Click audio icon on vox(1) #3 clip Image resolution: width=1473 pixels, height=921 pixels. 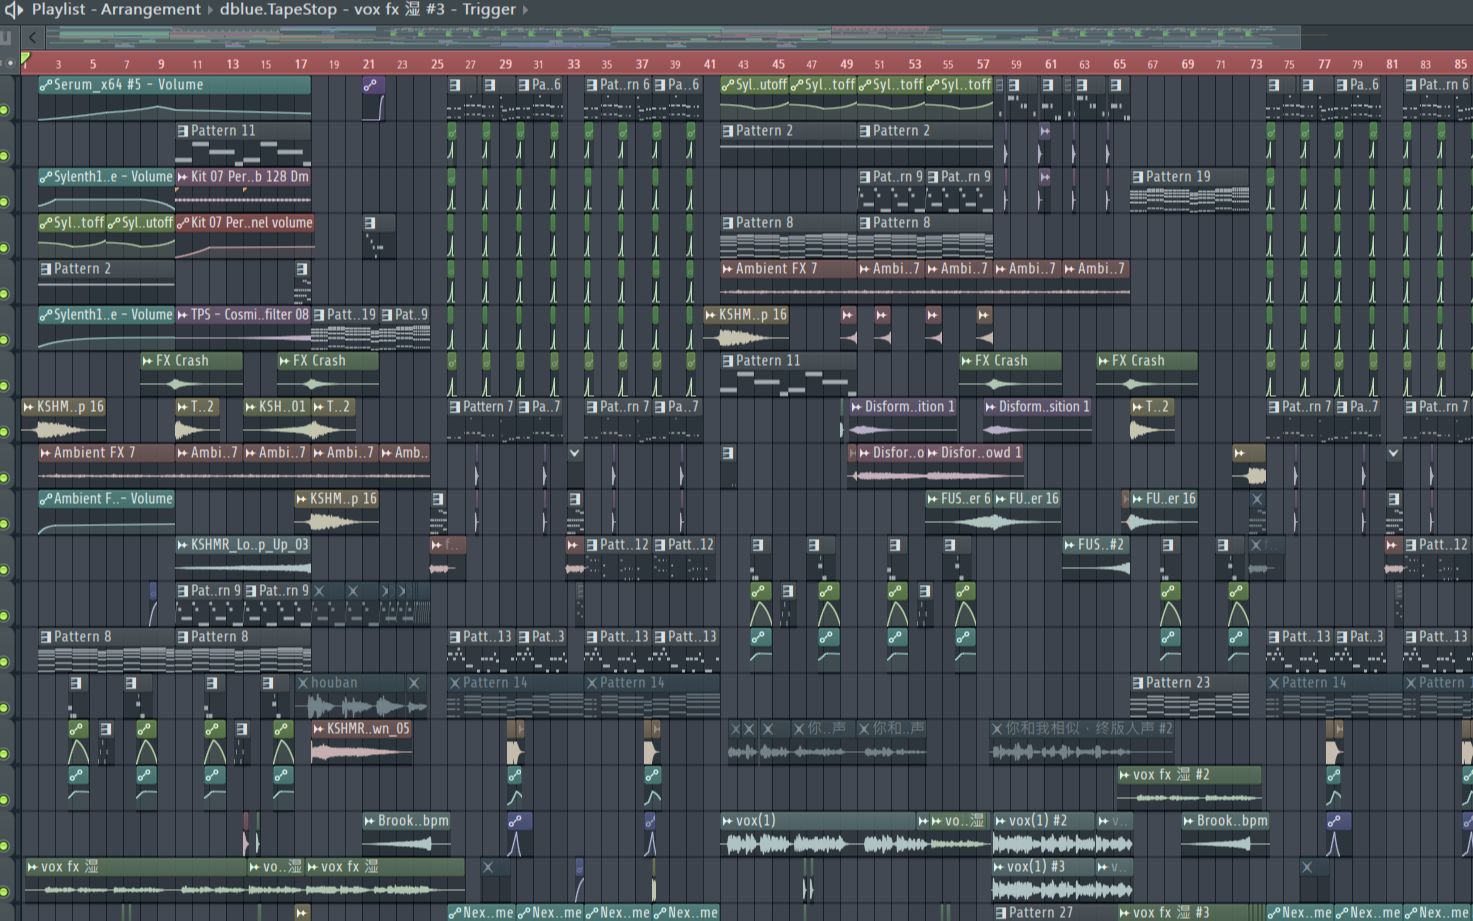[1000, 867]
